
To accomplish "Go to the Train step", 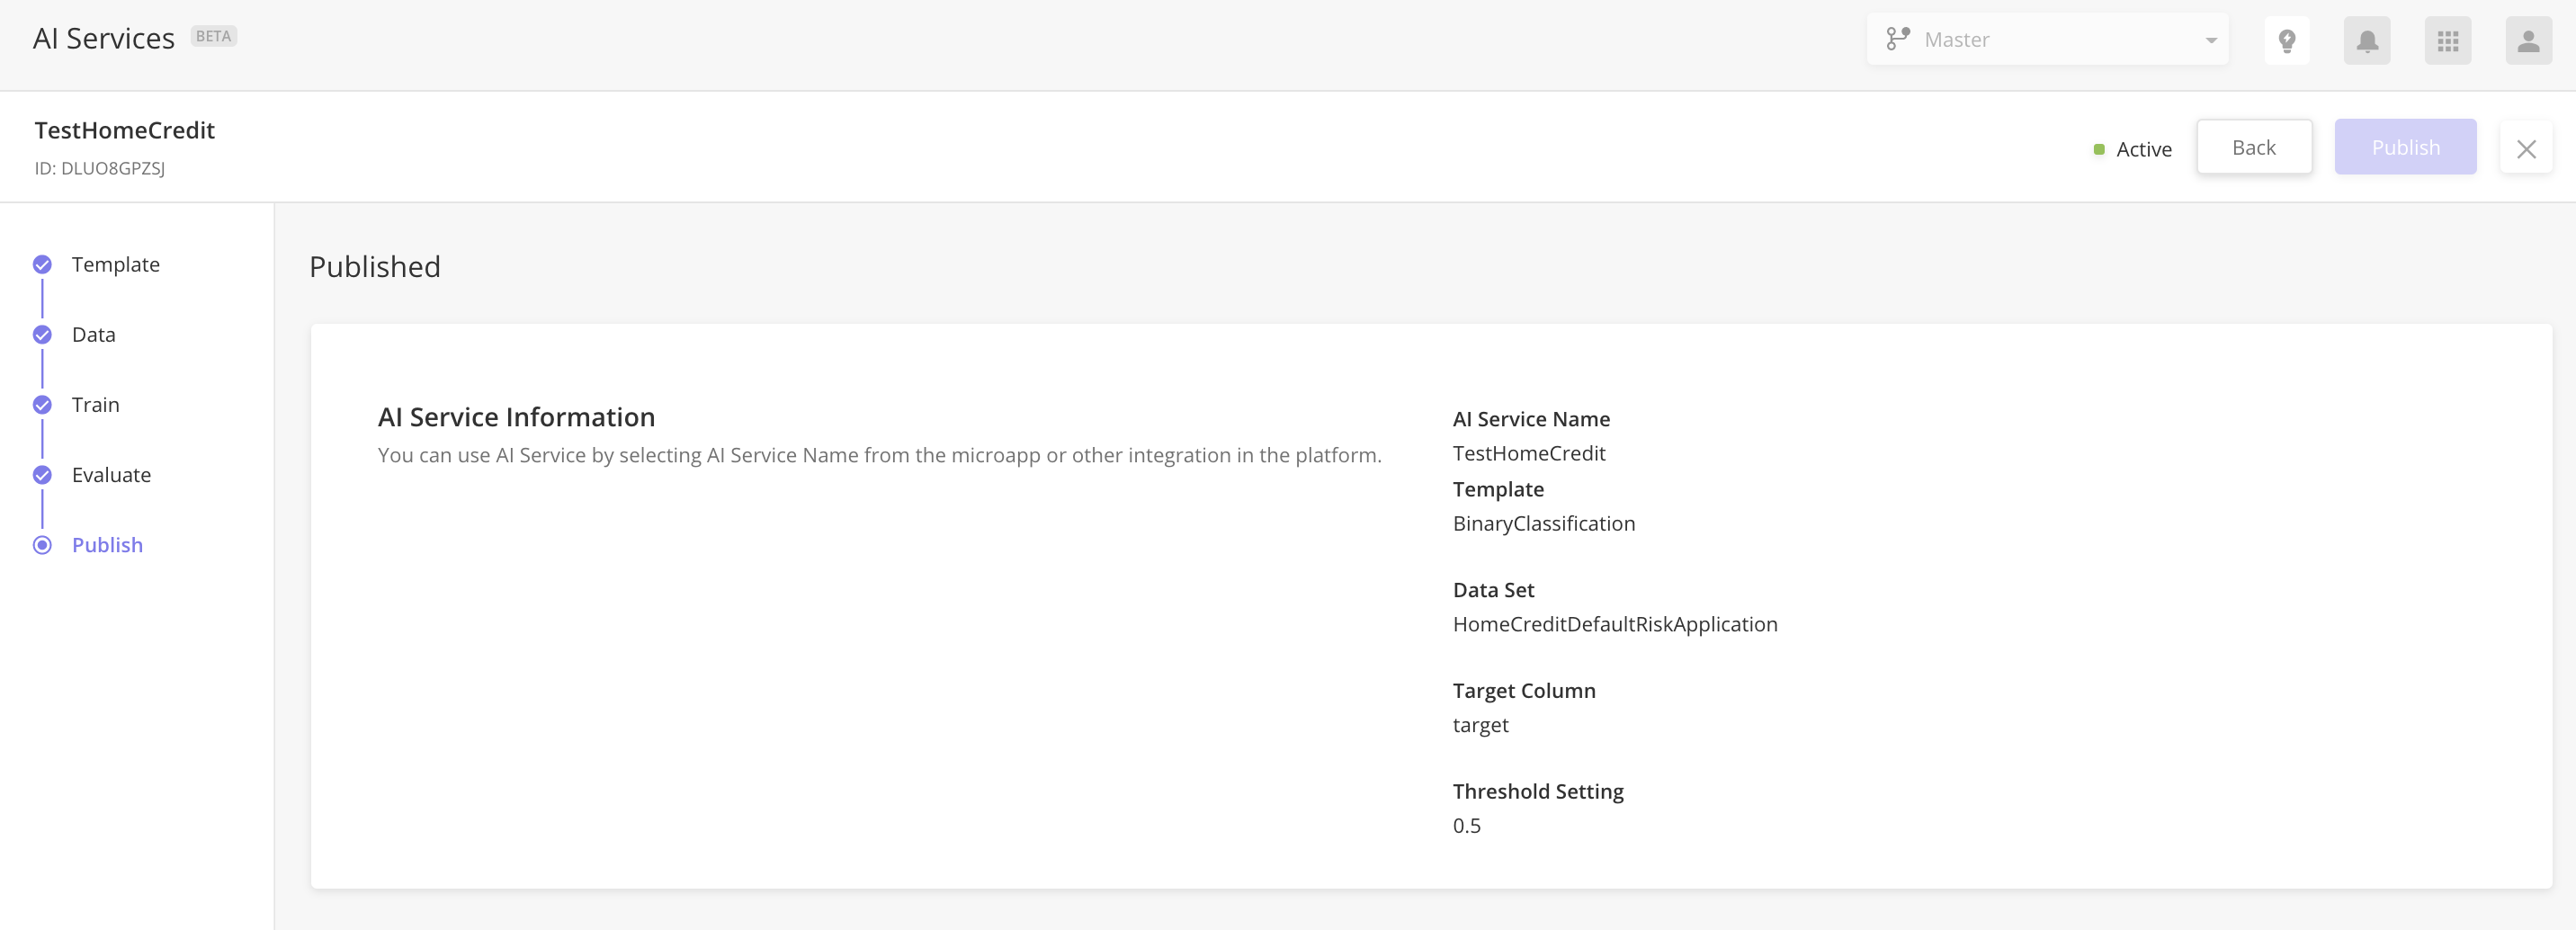I will pos(96,404).
